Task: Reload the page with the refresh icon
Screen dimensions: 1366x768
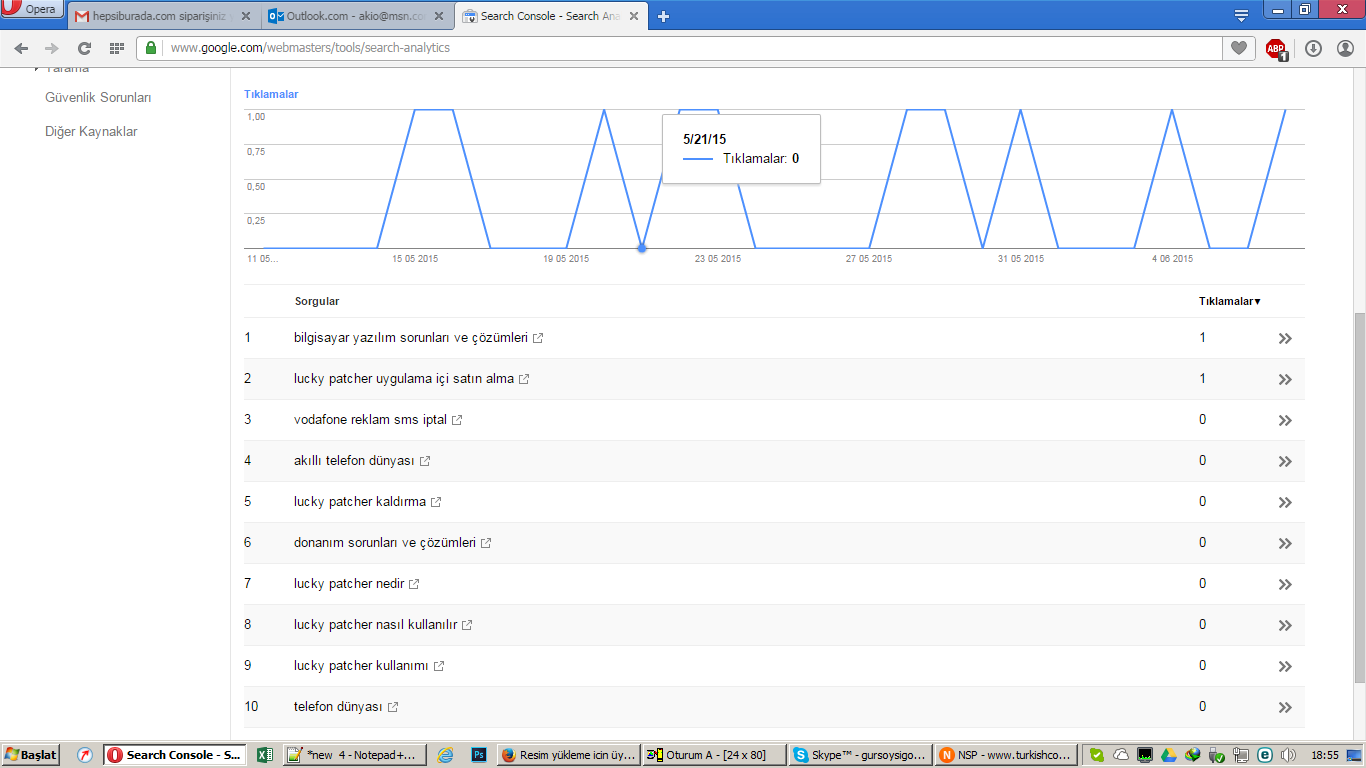Action: click(84, 48)
